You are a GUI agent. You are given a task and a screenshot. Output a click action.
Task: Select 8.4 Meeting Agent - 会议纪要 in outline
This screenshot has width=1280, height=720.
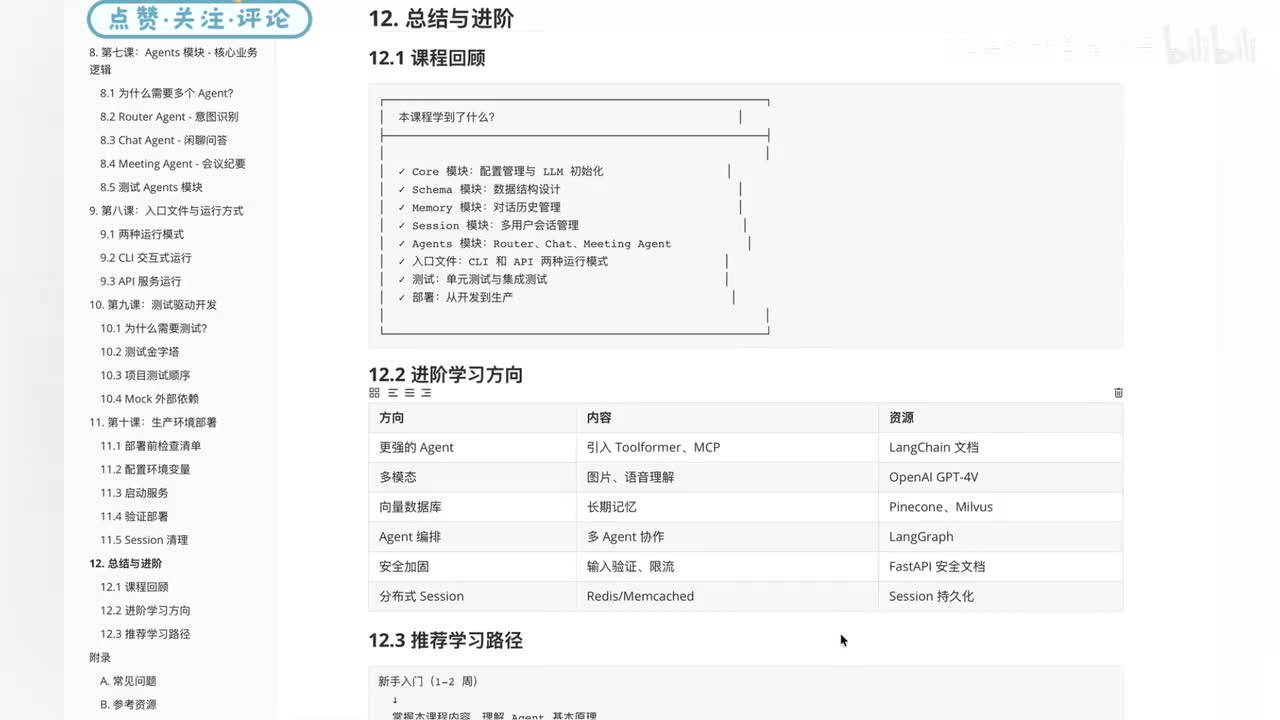172,164
